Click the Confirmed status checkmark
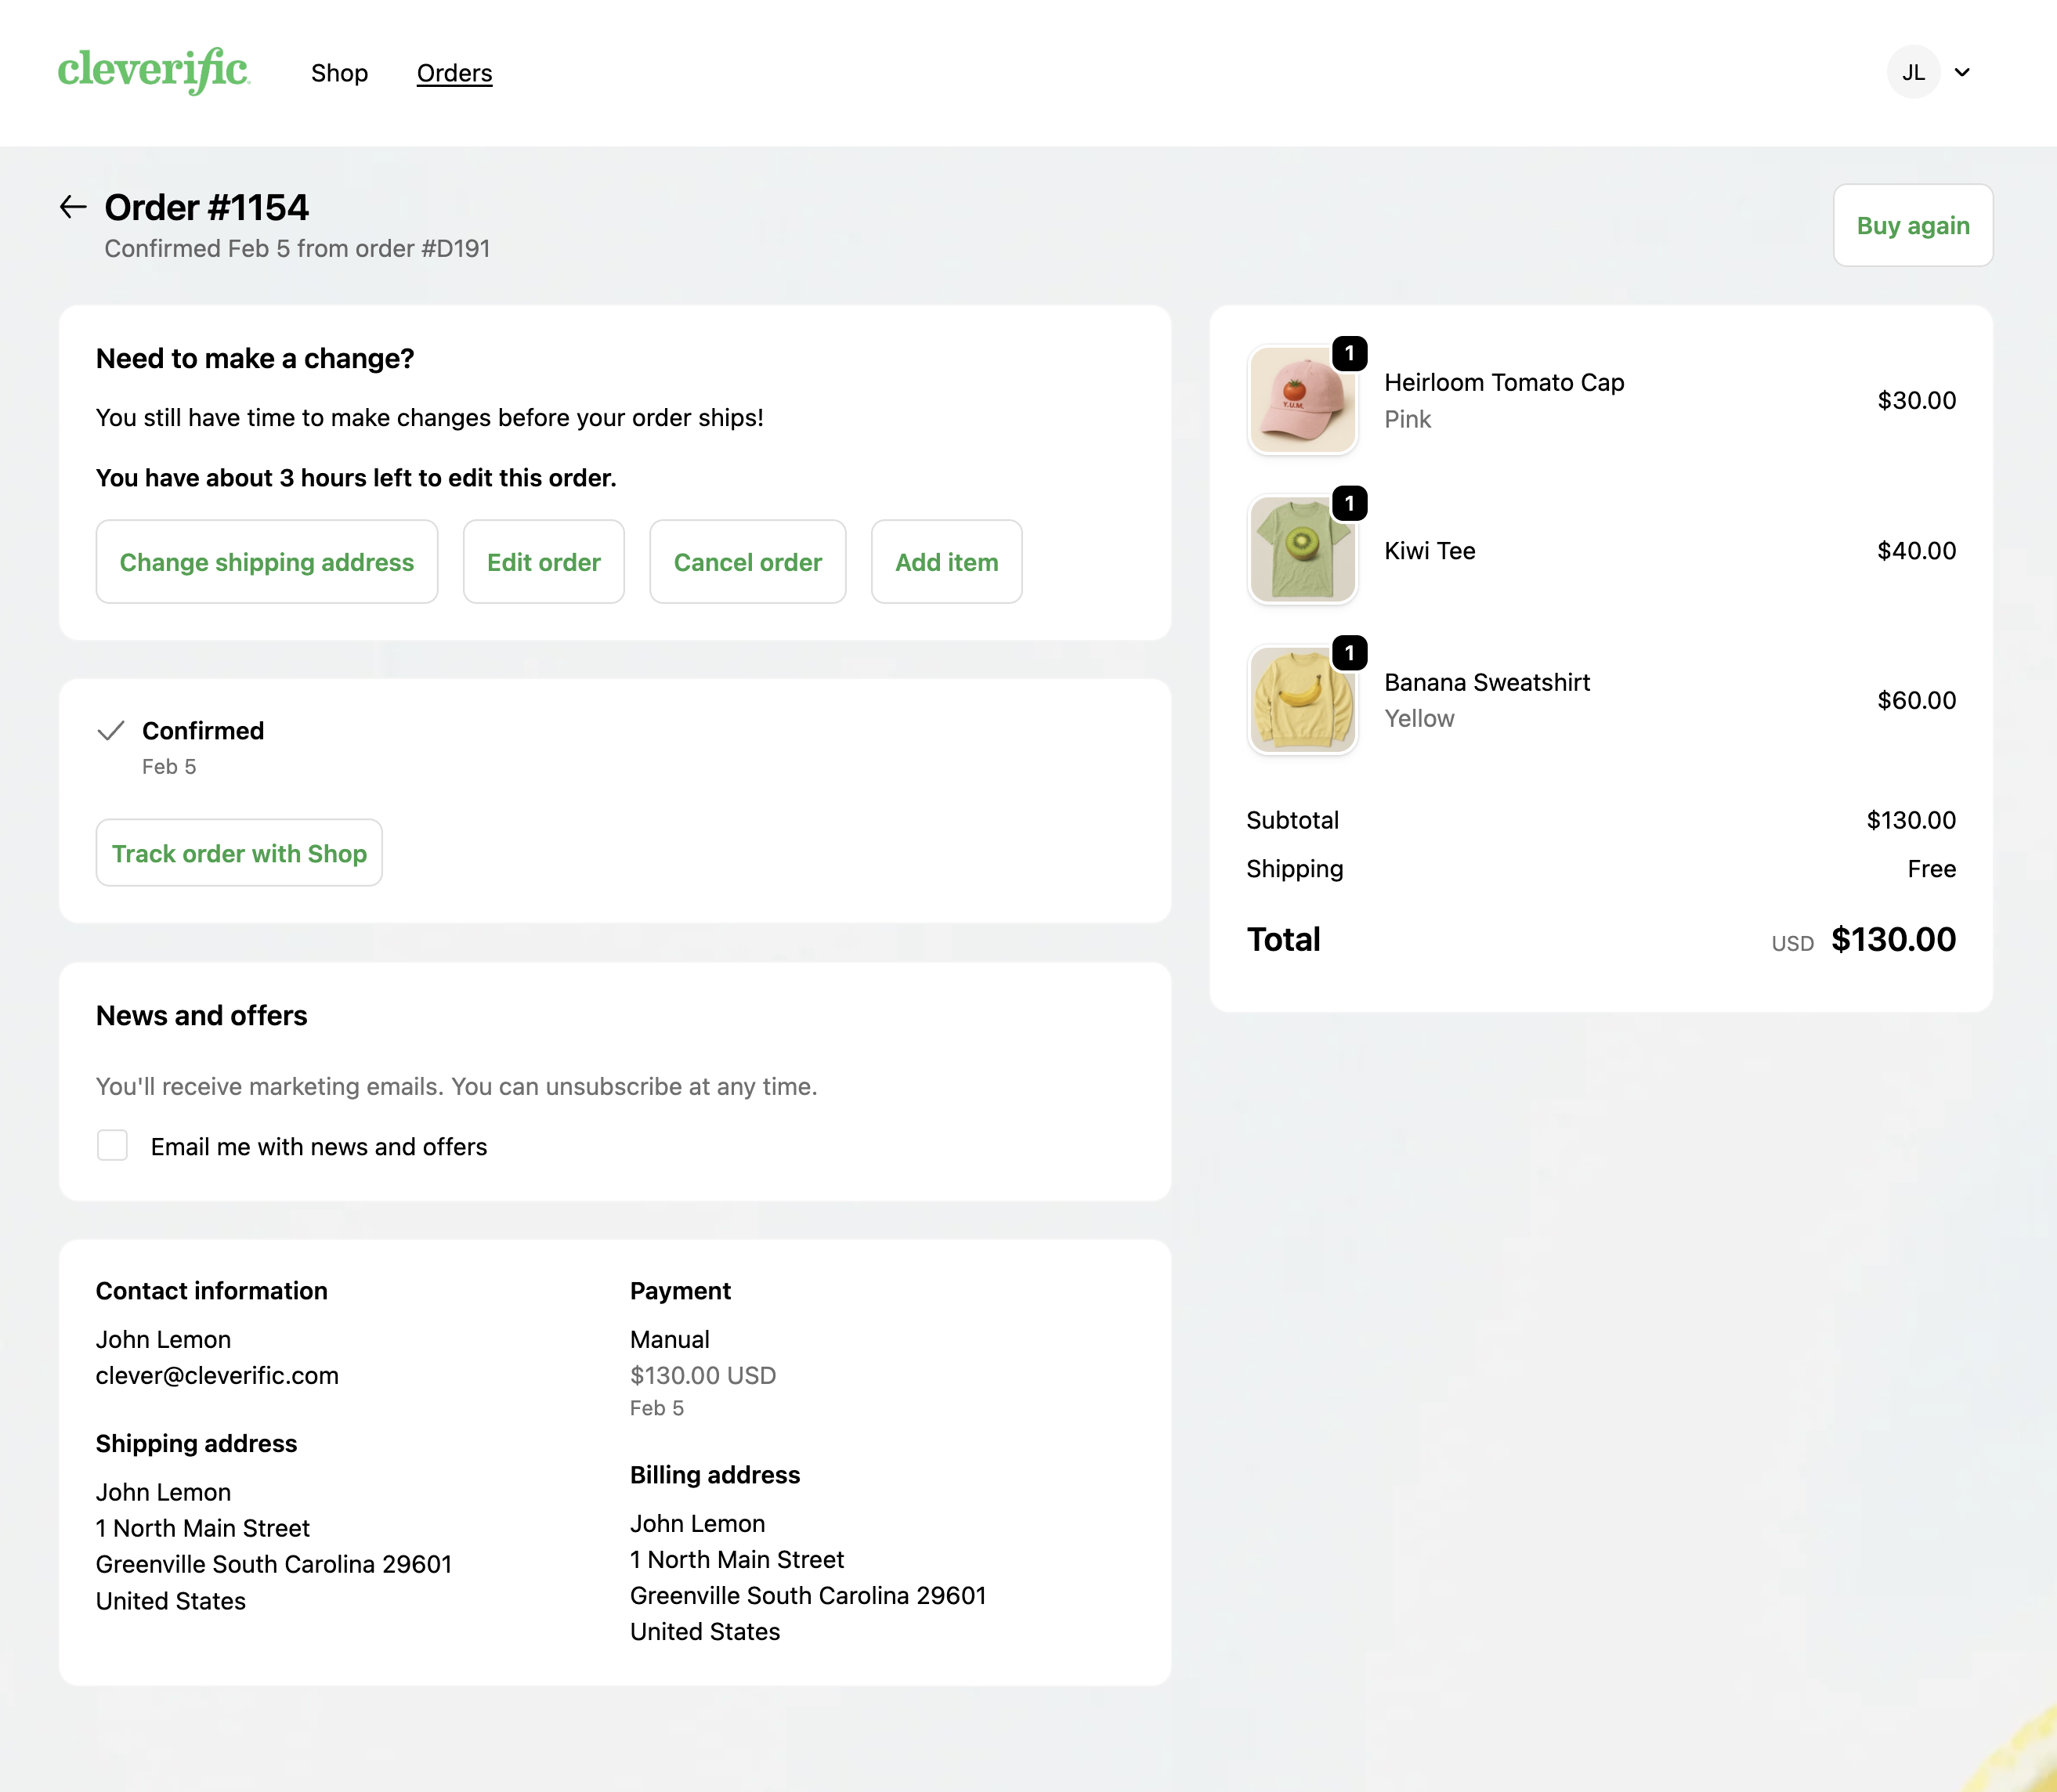 [x=112, y=731]
